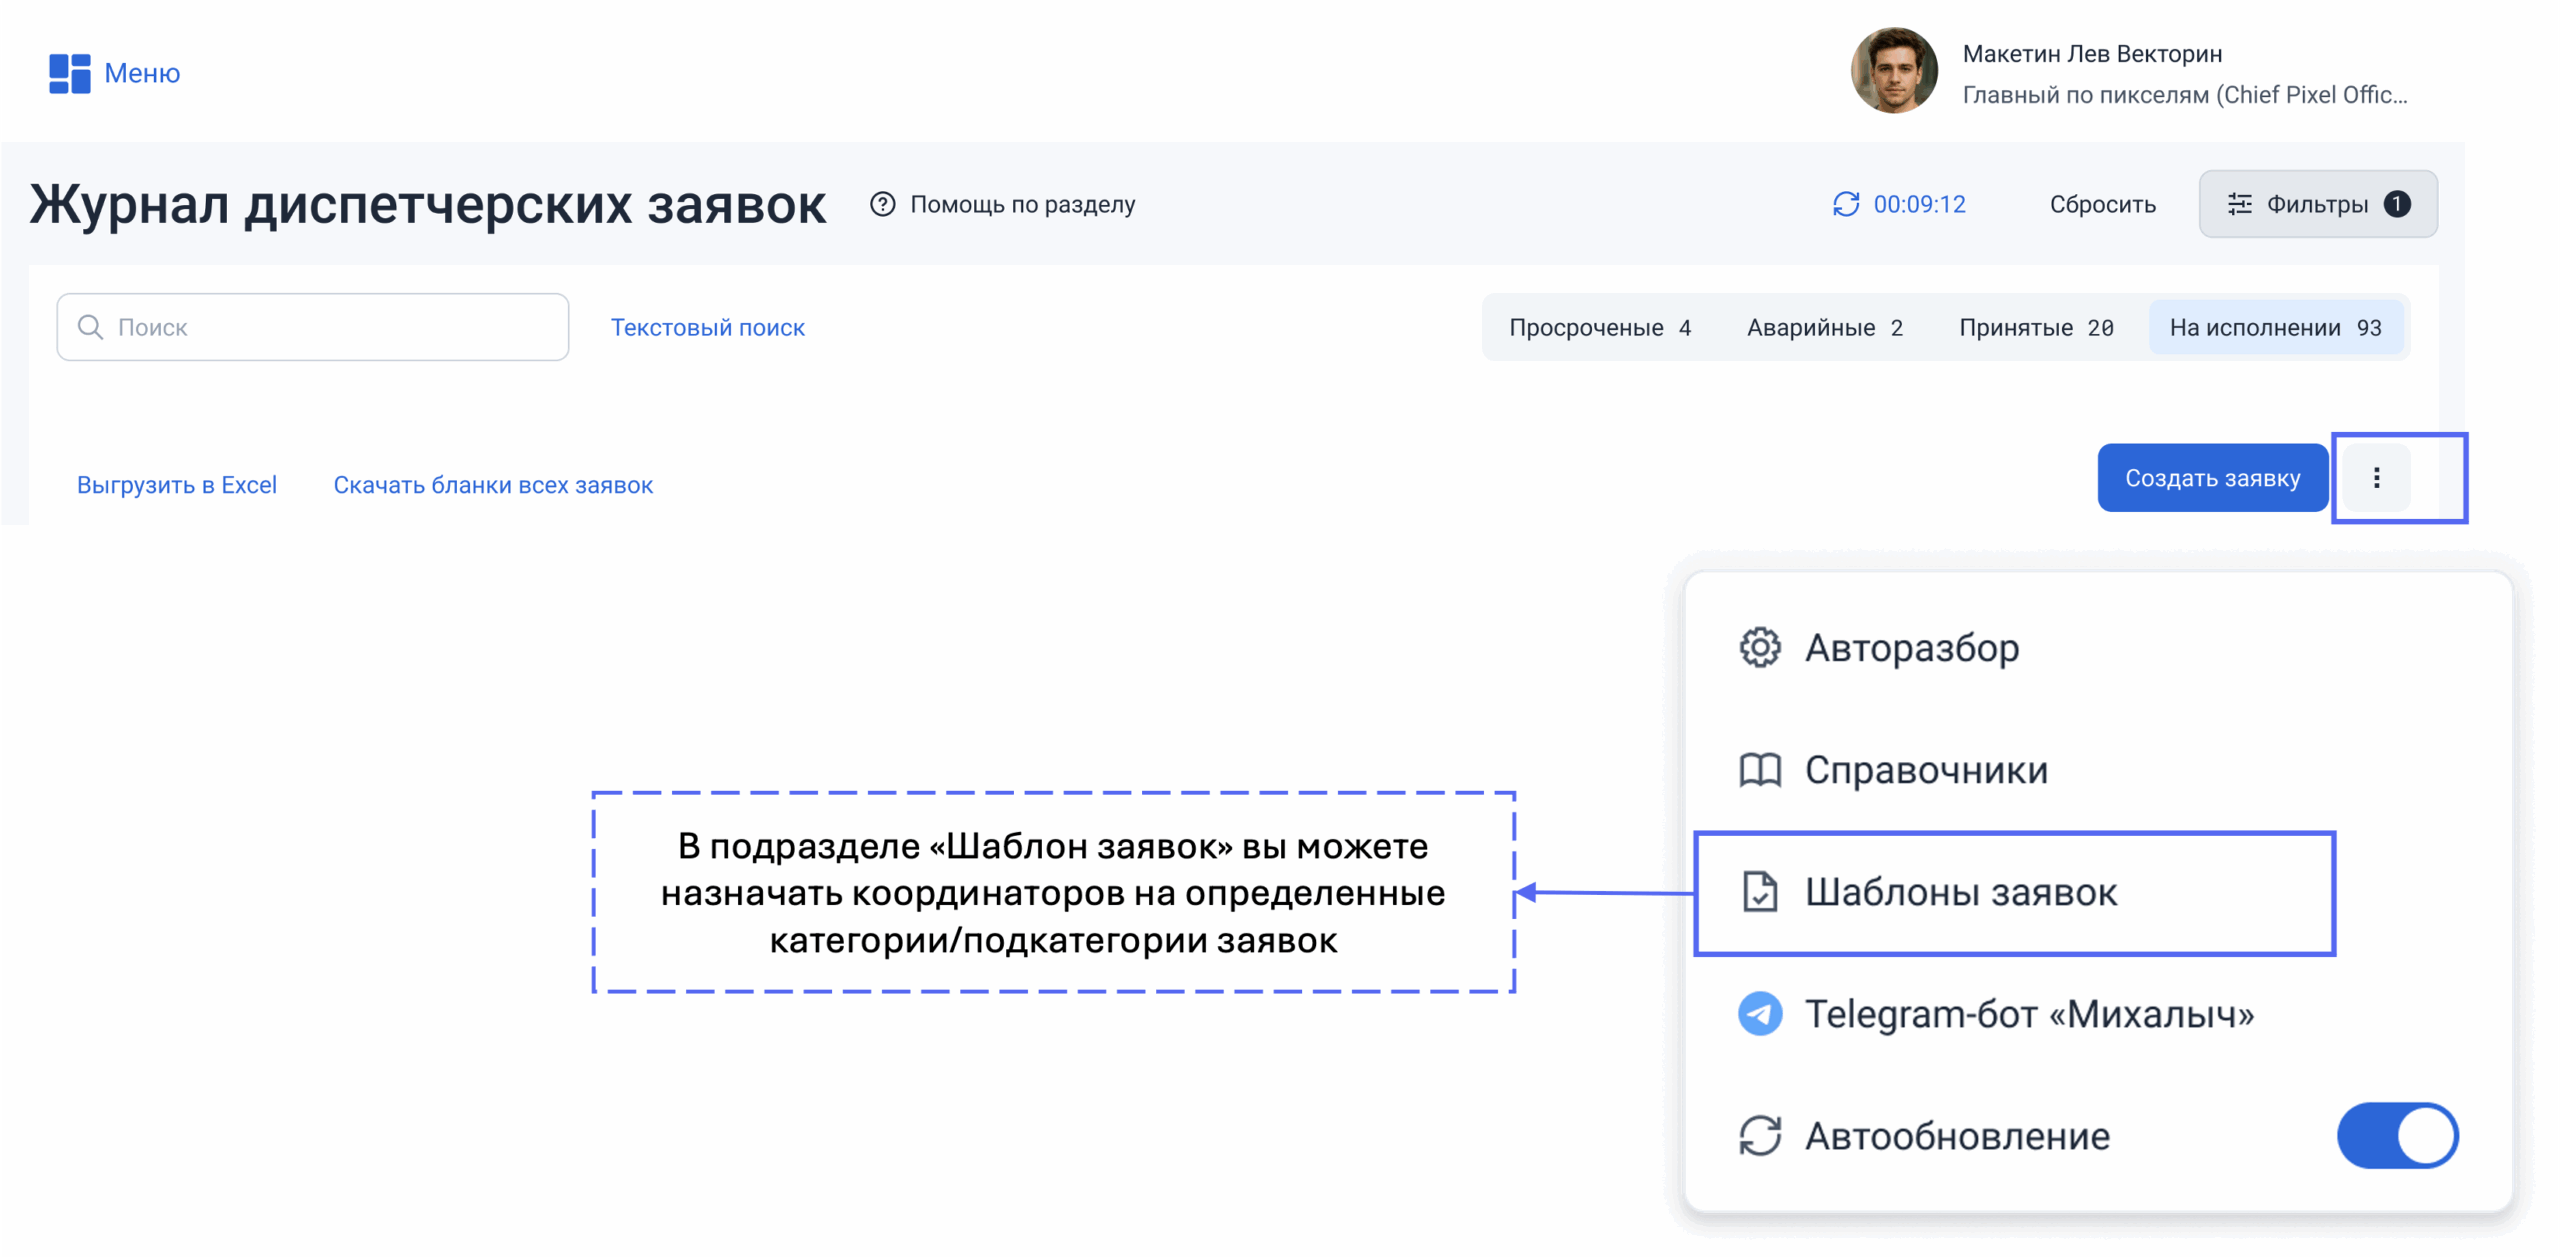Click Скачать бланки всех заявок link

pos(493,485)
